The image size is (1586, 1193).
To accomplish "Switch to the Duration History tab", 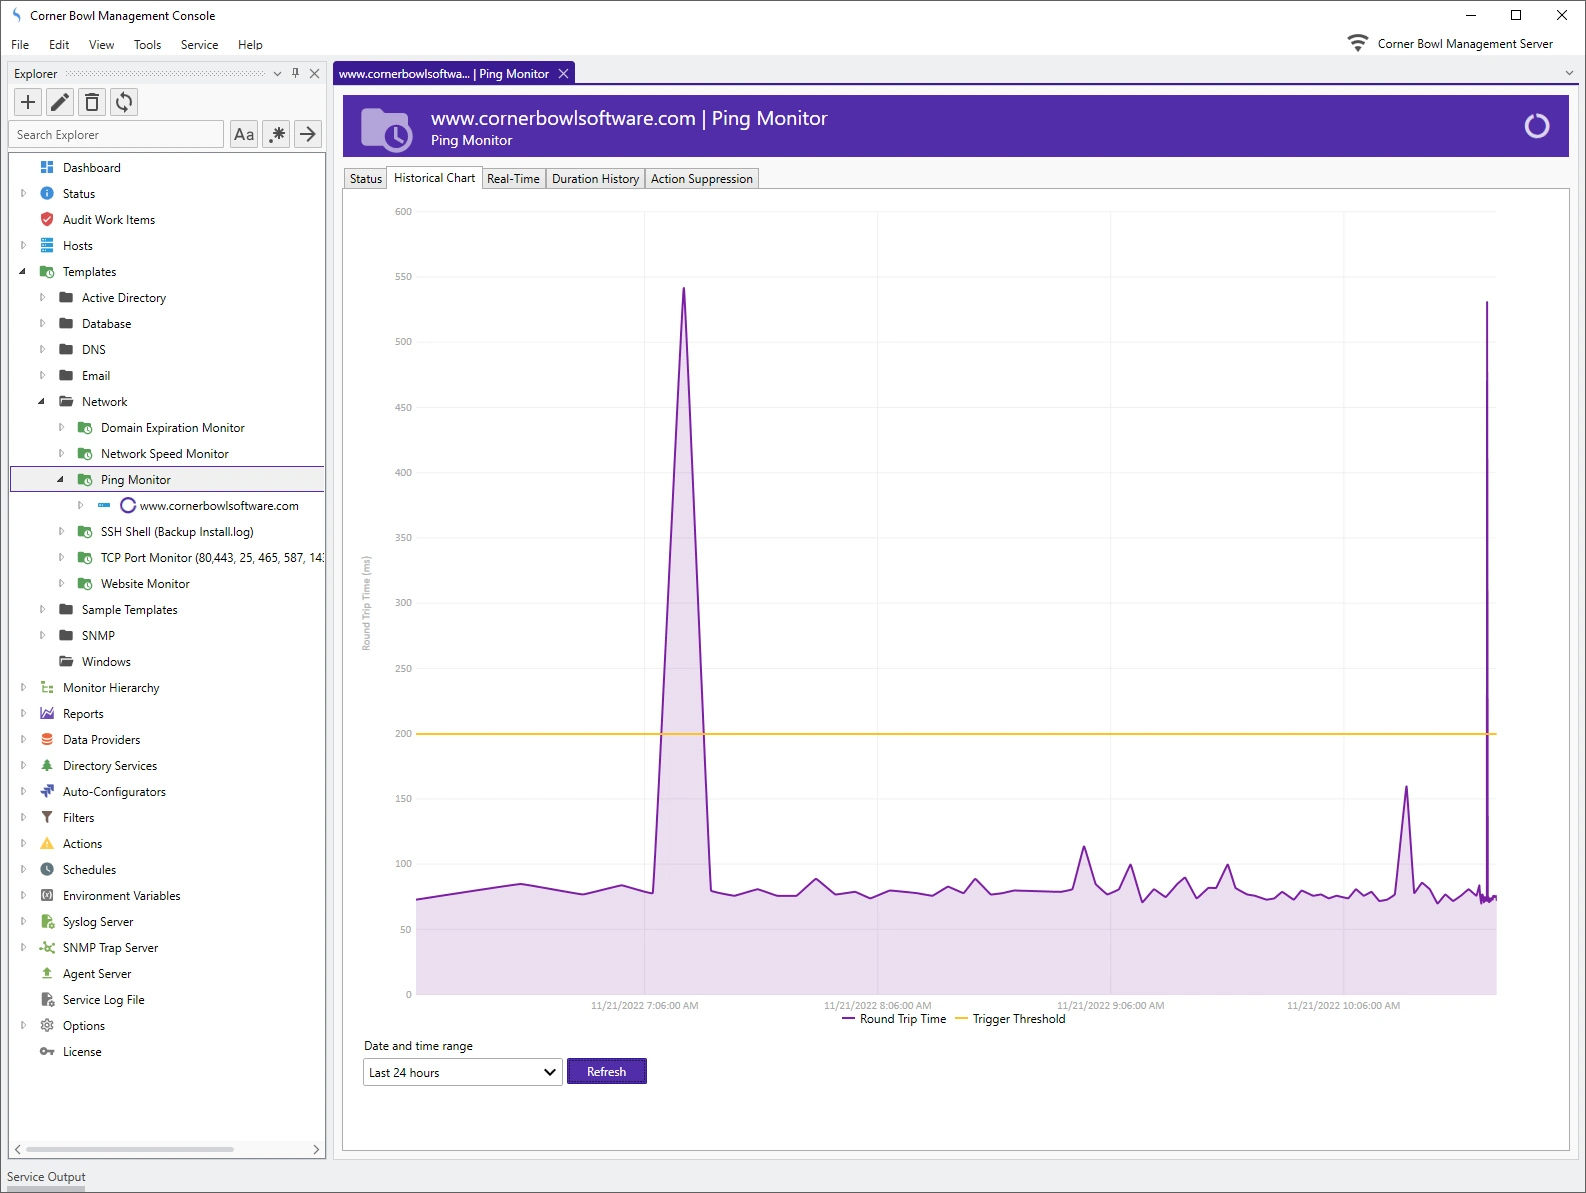I will (x=595, y=179).
